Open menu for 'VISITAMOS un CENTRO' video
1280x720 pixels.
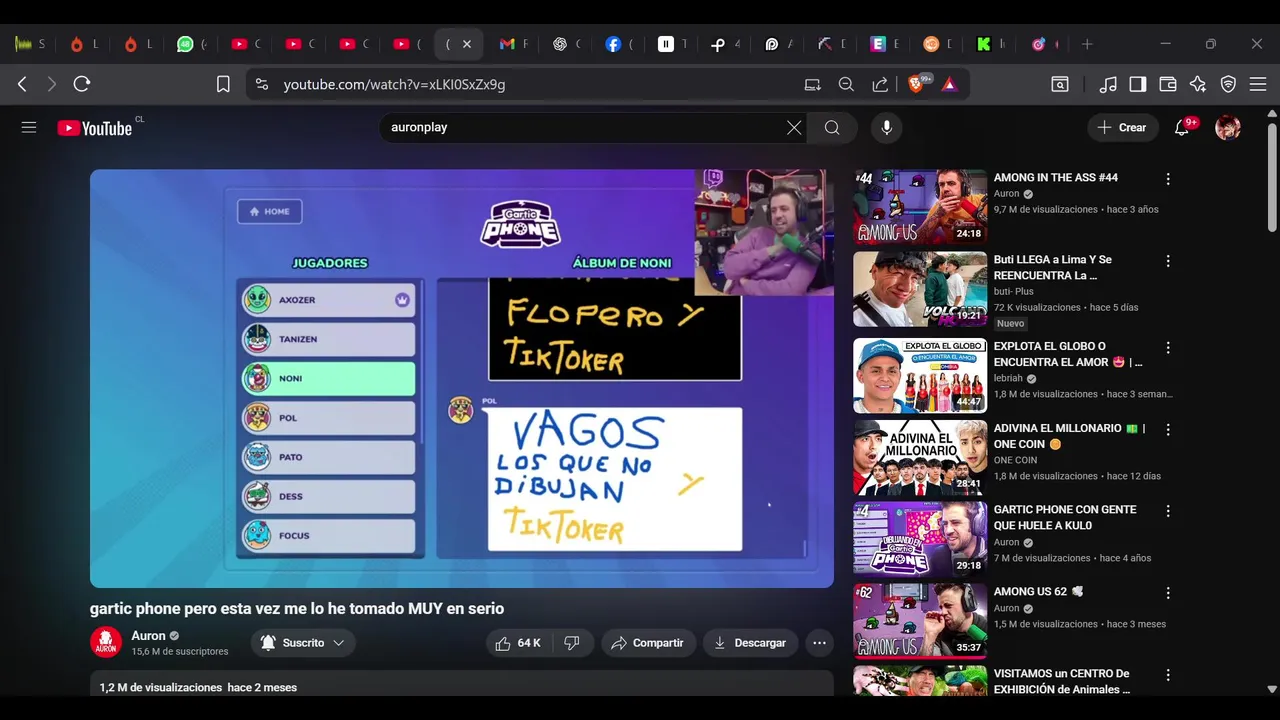pyautogui.click(x=1167, y=675)
